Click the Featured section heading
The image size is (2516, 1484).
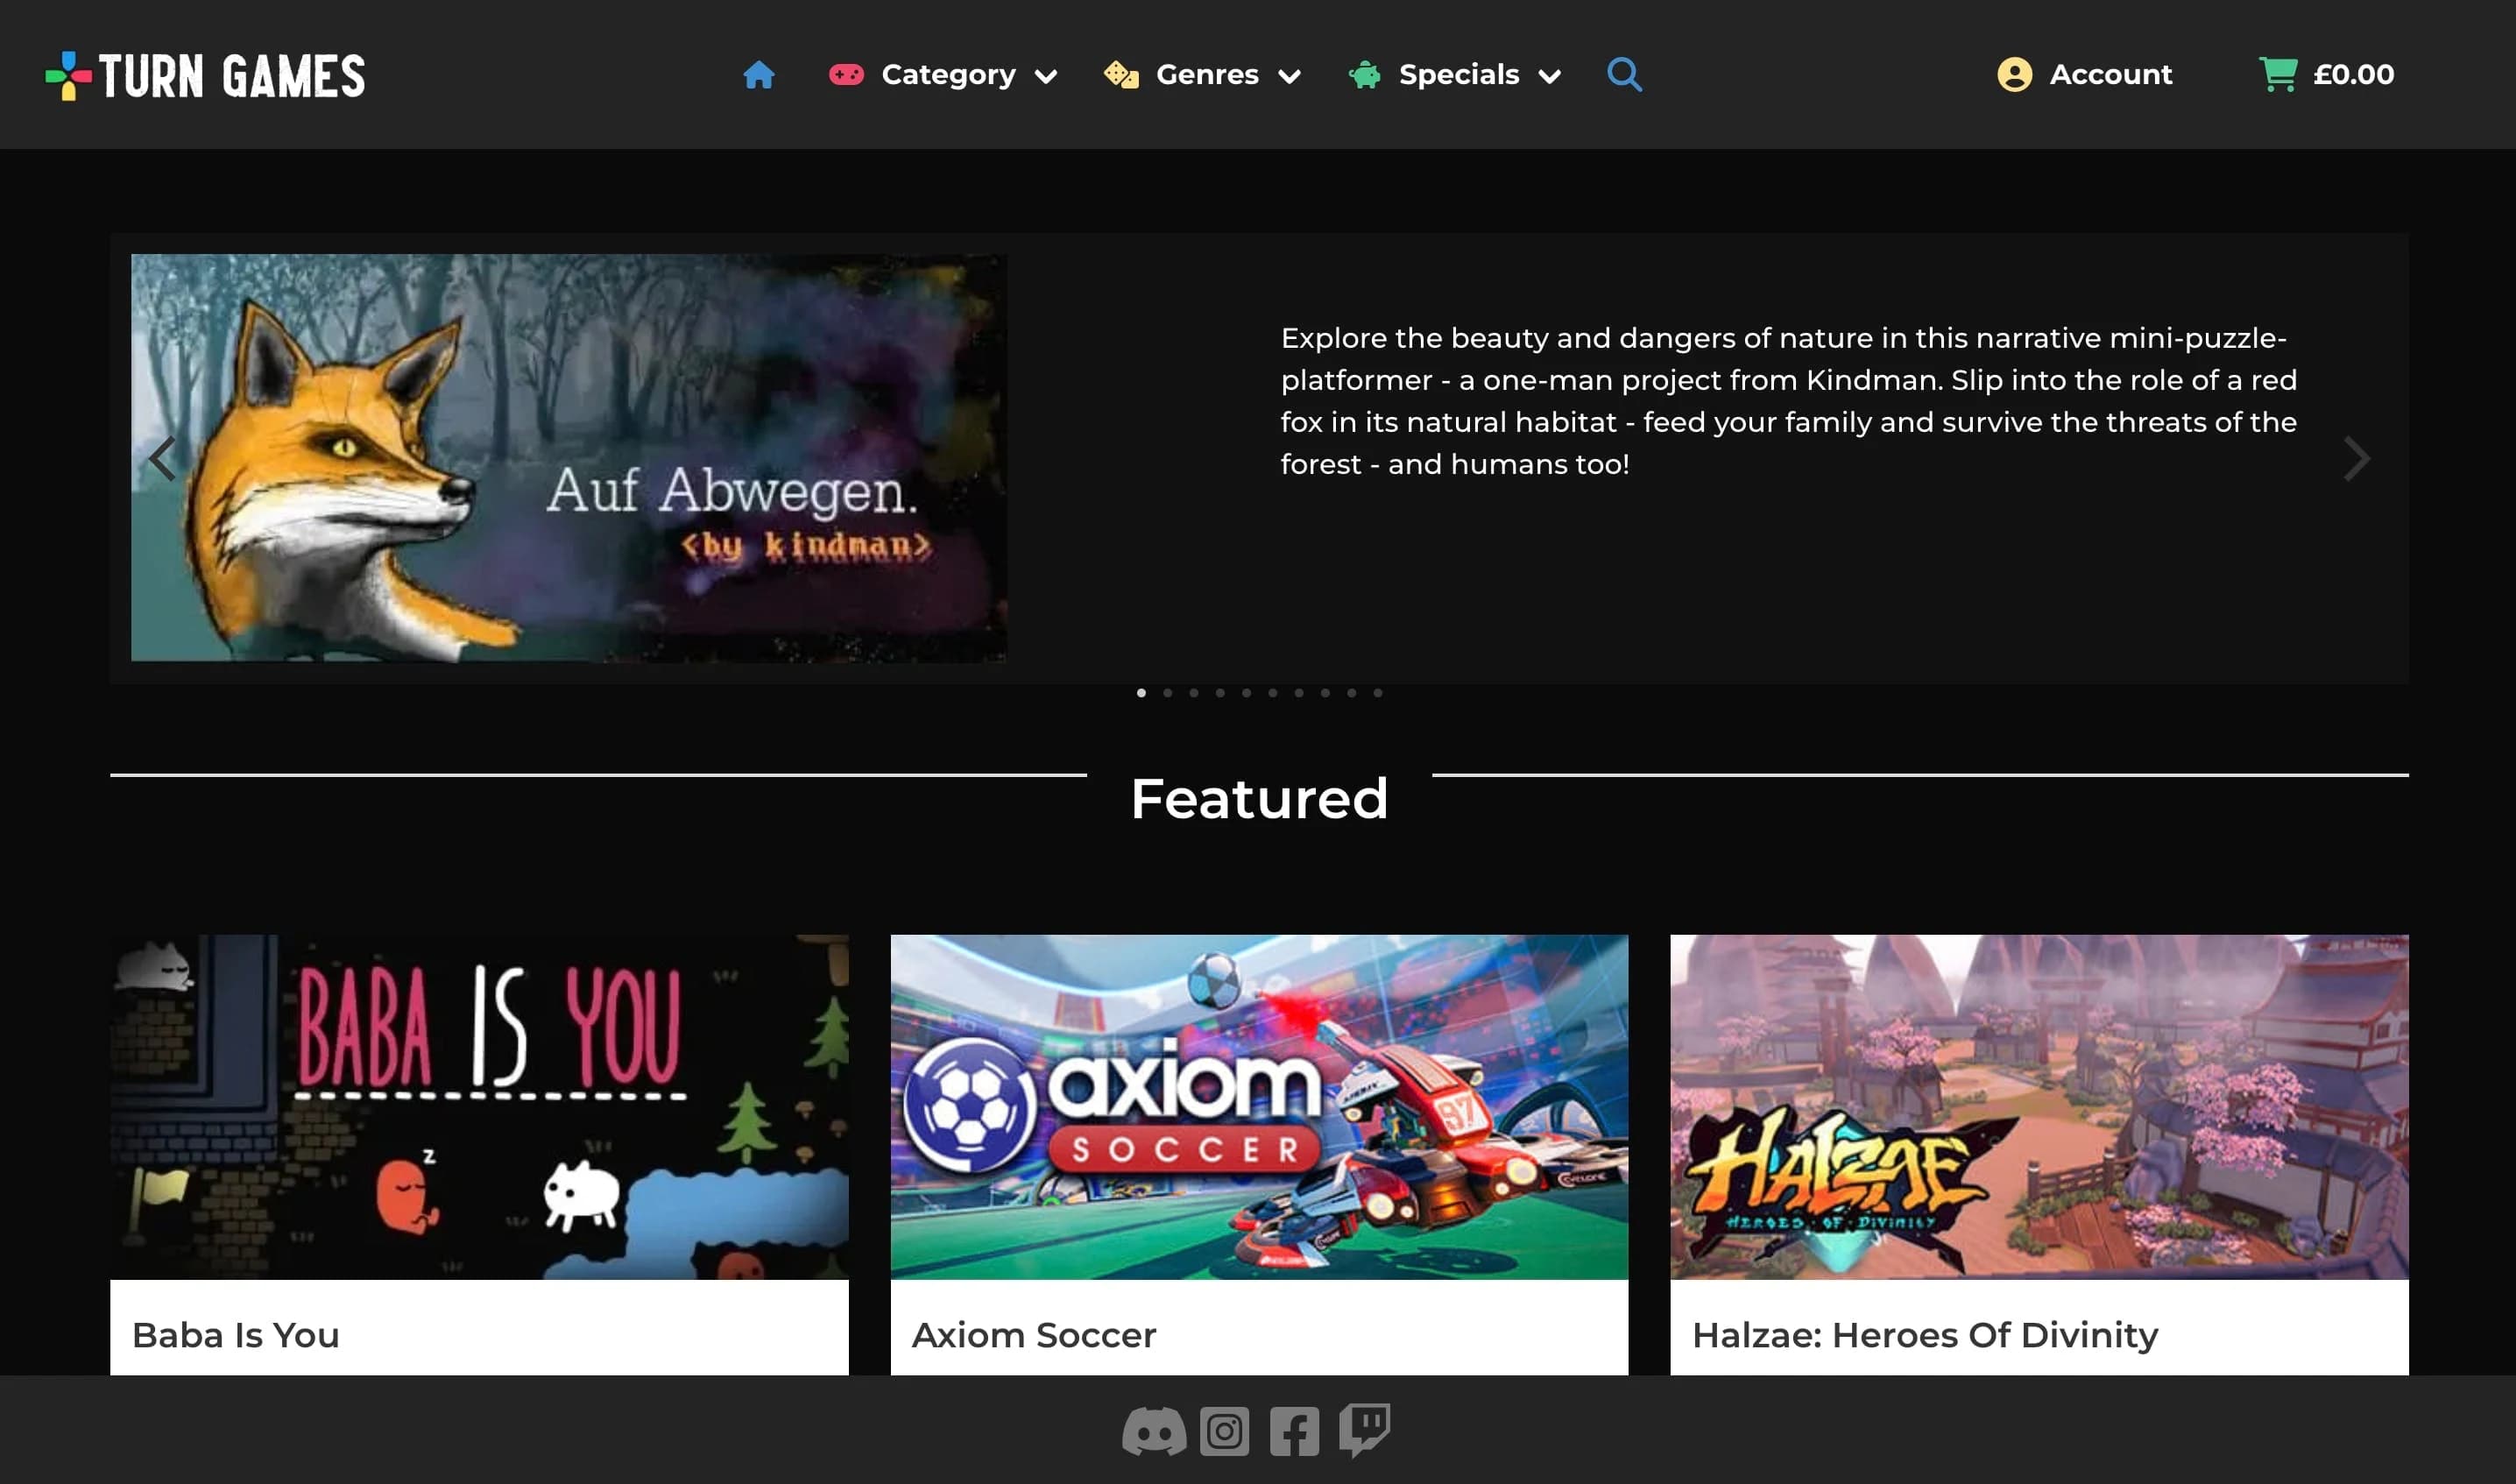(x=1259, y=799)
